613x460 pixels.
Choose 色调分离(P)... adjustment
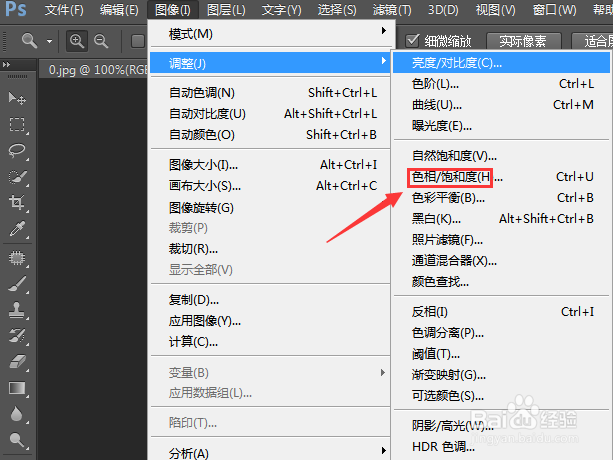[x=501, y=333]
